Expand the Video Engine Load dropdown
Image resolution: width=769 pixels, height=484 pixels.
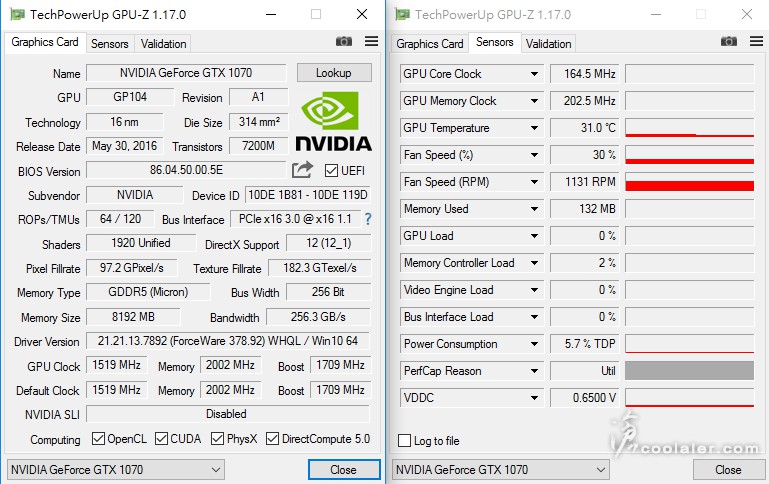[534, 290]
